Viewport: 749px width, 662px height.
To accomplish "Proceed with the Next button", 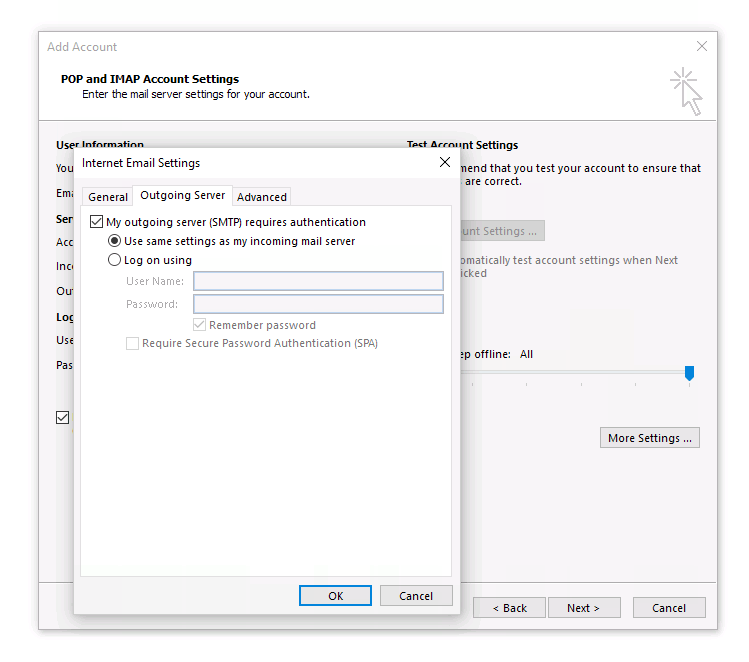I will (x=584, y=608).
